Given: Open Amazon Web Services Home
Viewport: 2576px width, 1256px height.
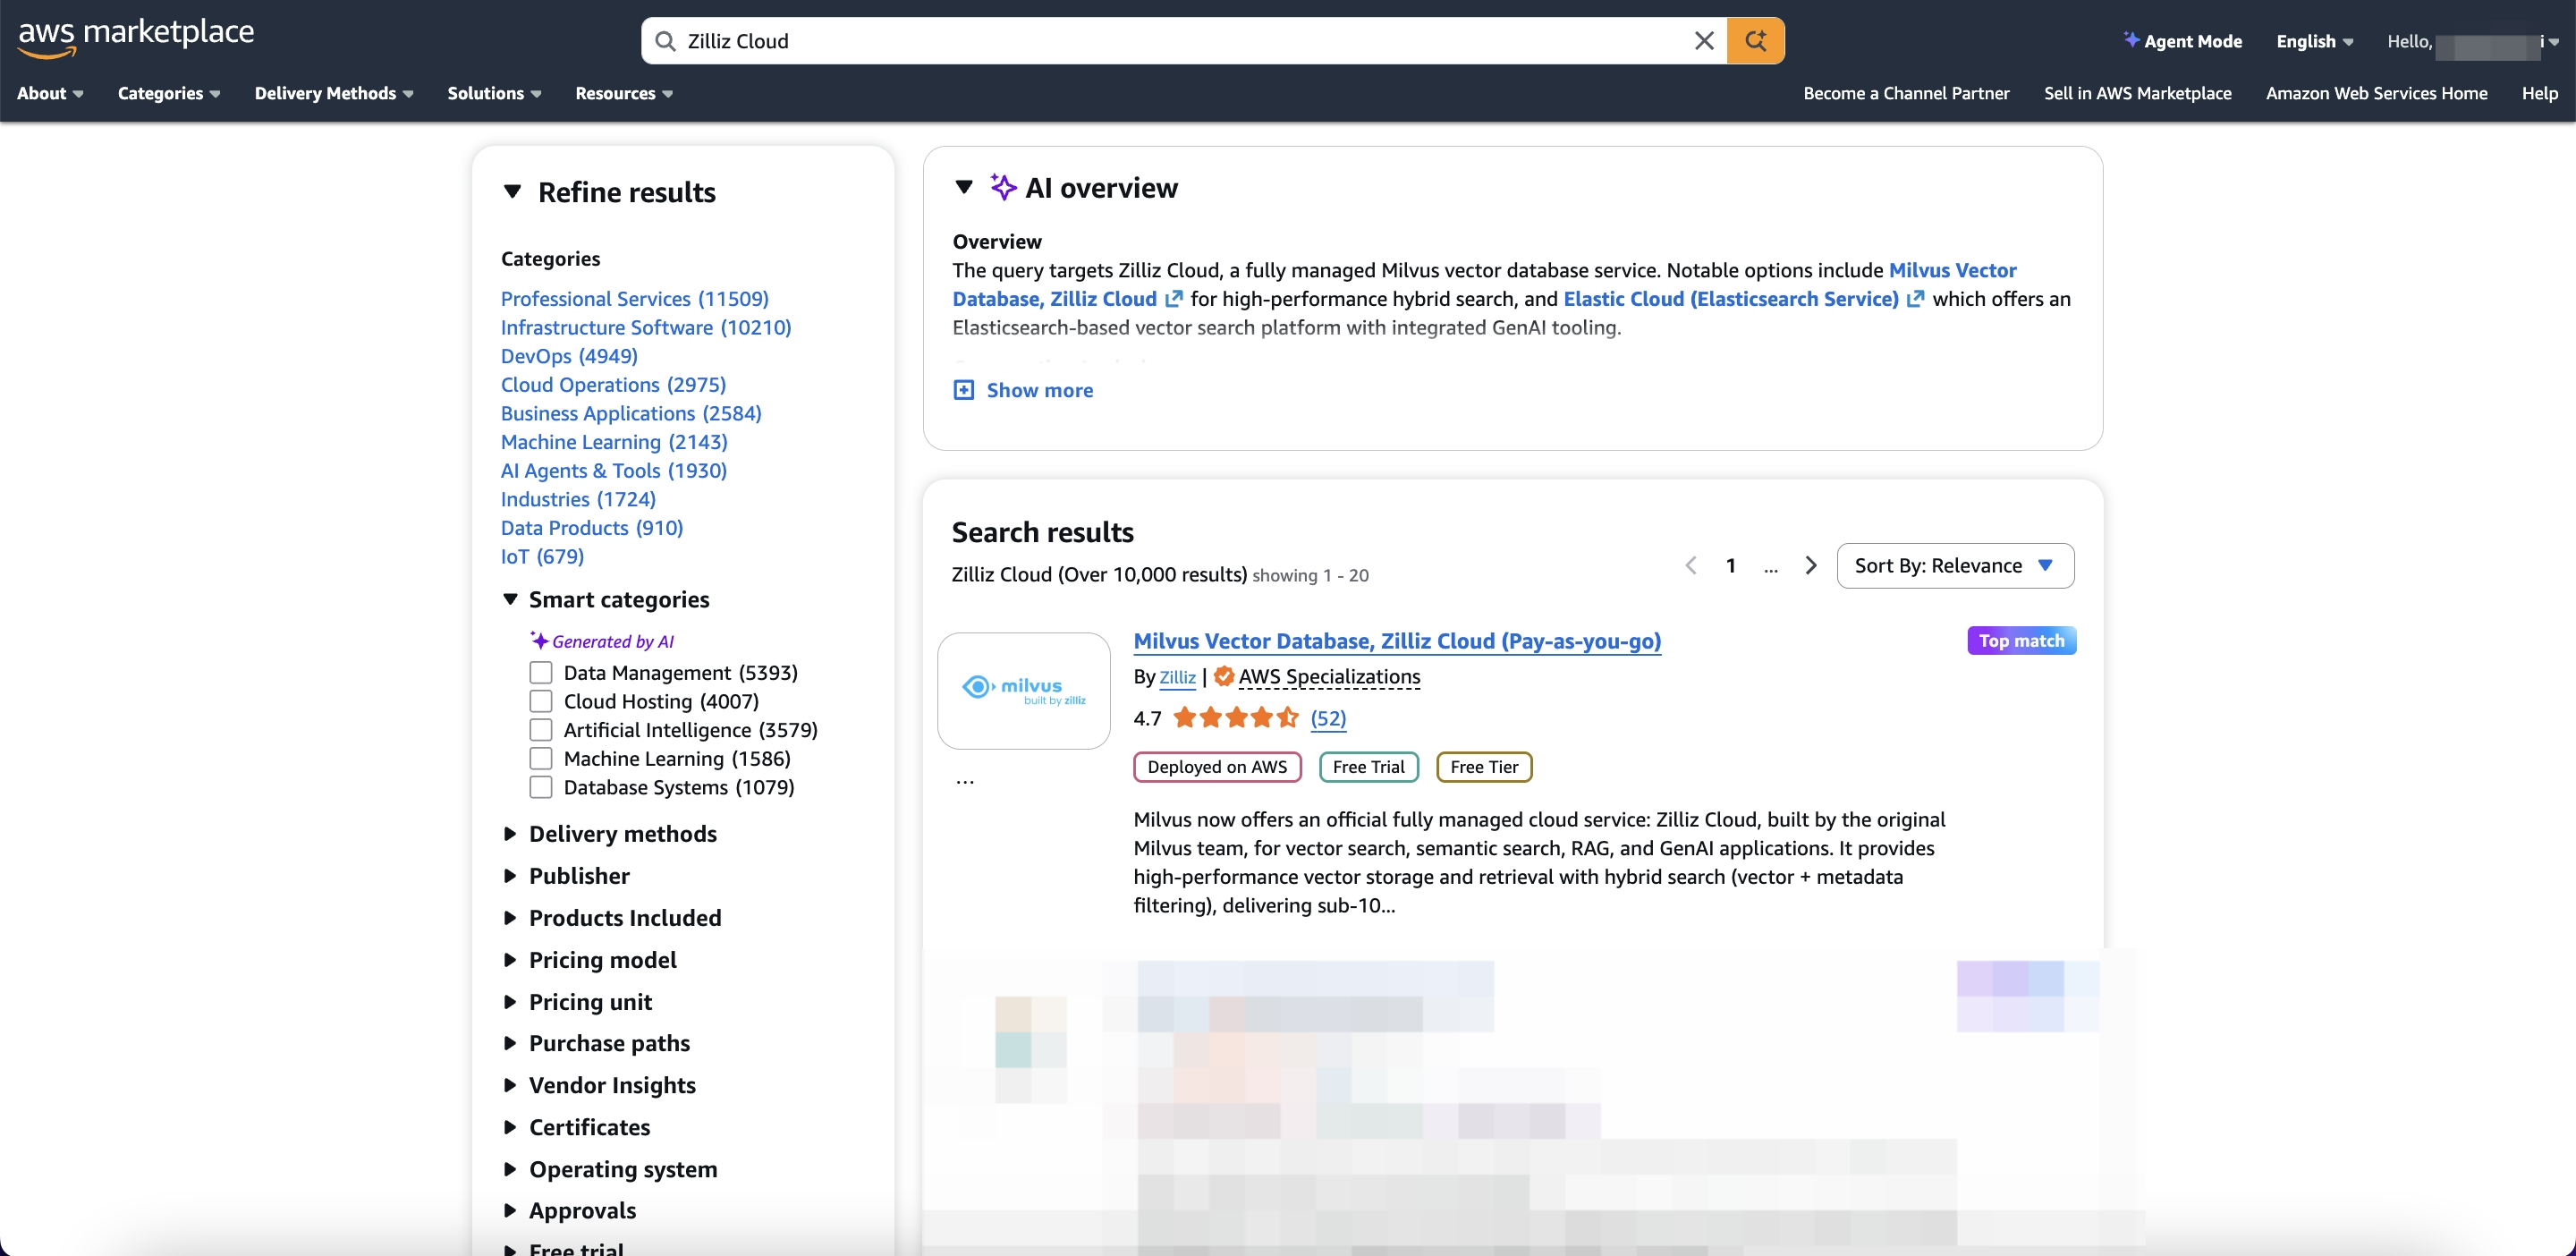Looking at the screenshot, I should pyautogui.click(x=2376, y=93).
